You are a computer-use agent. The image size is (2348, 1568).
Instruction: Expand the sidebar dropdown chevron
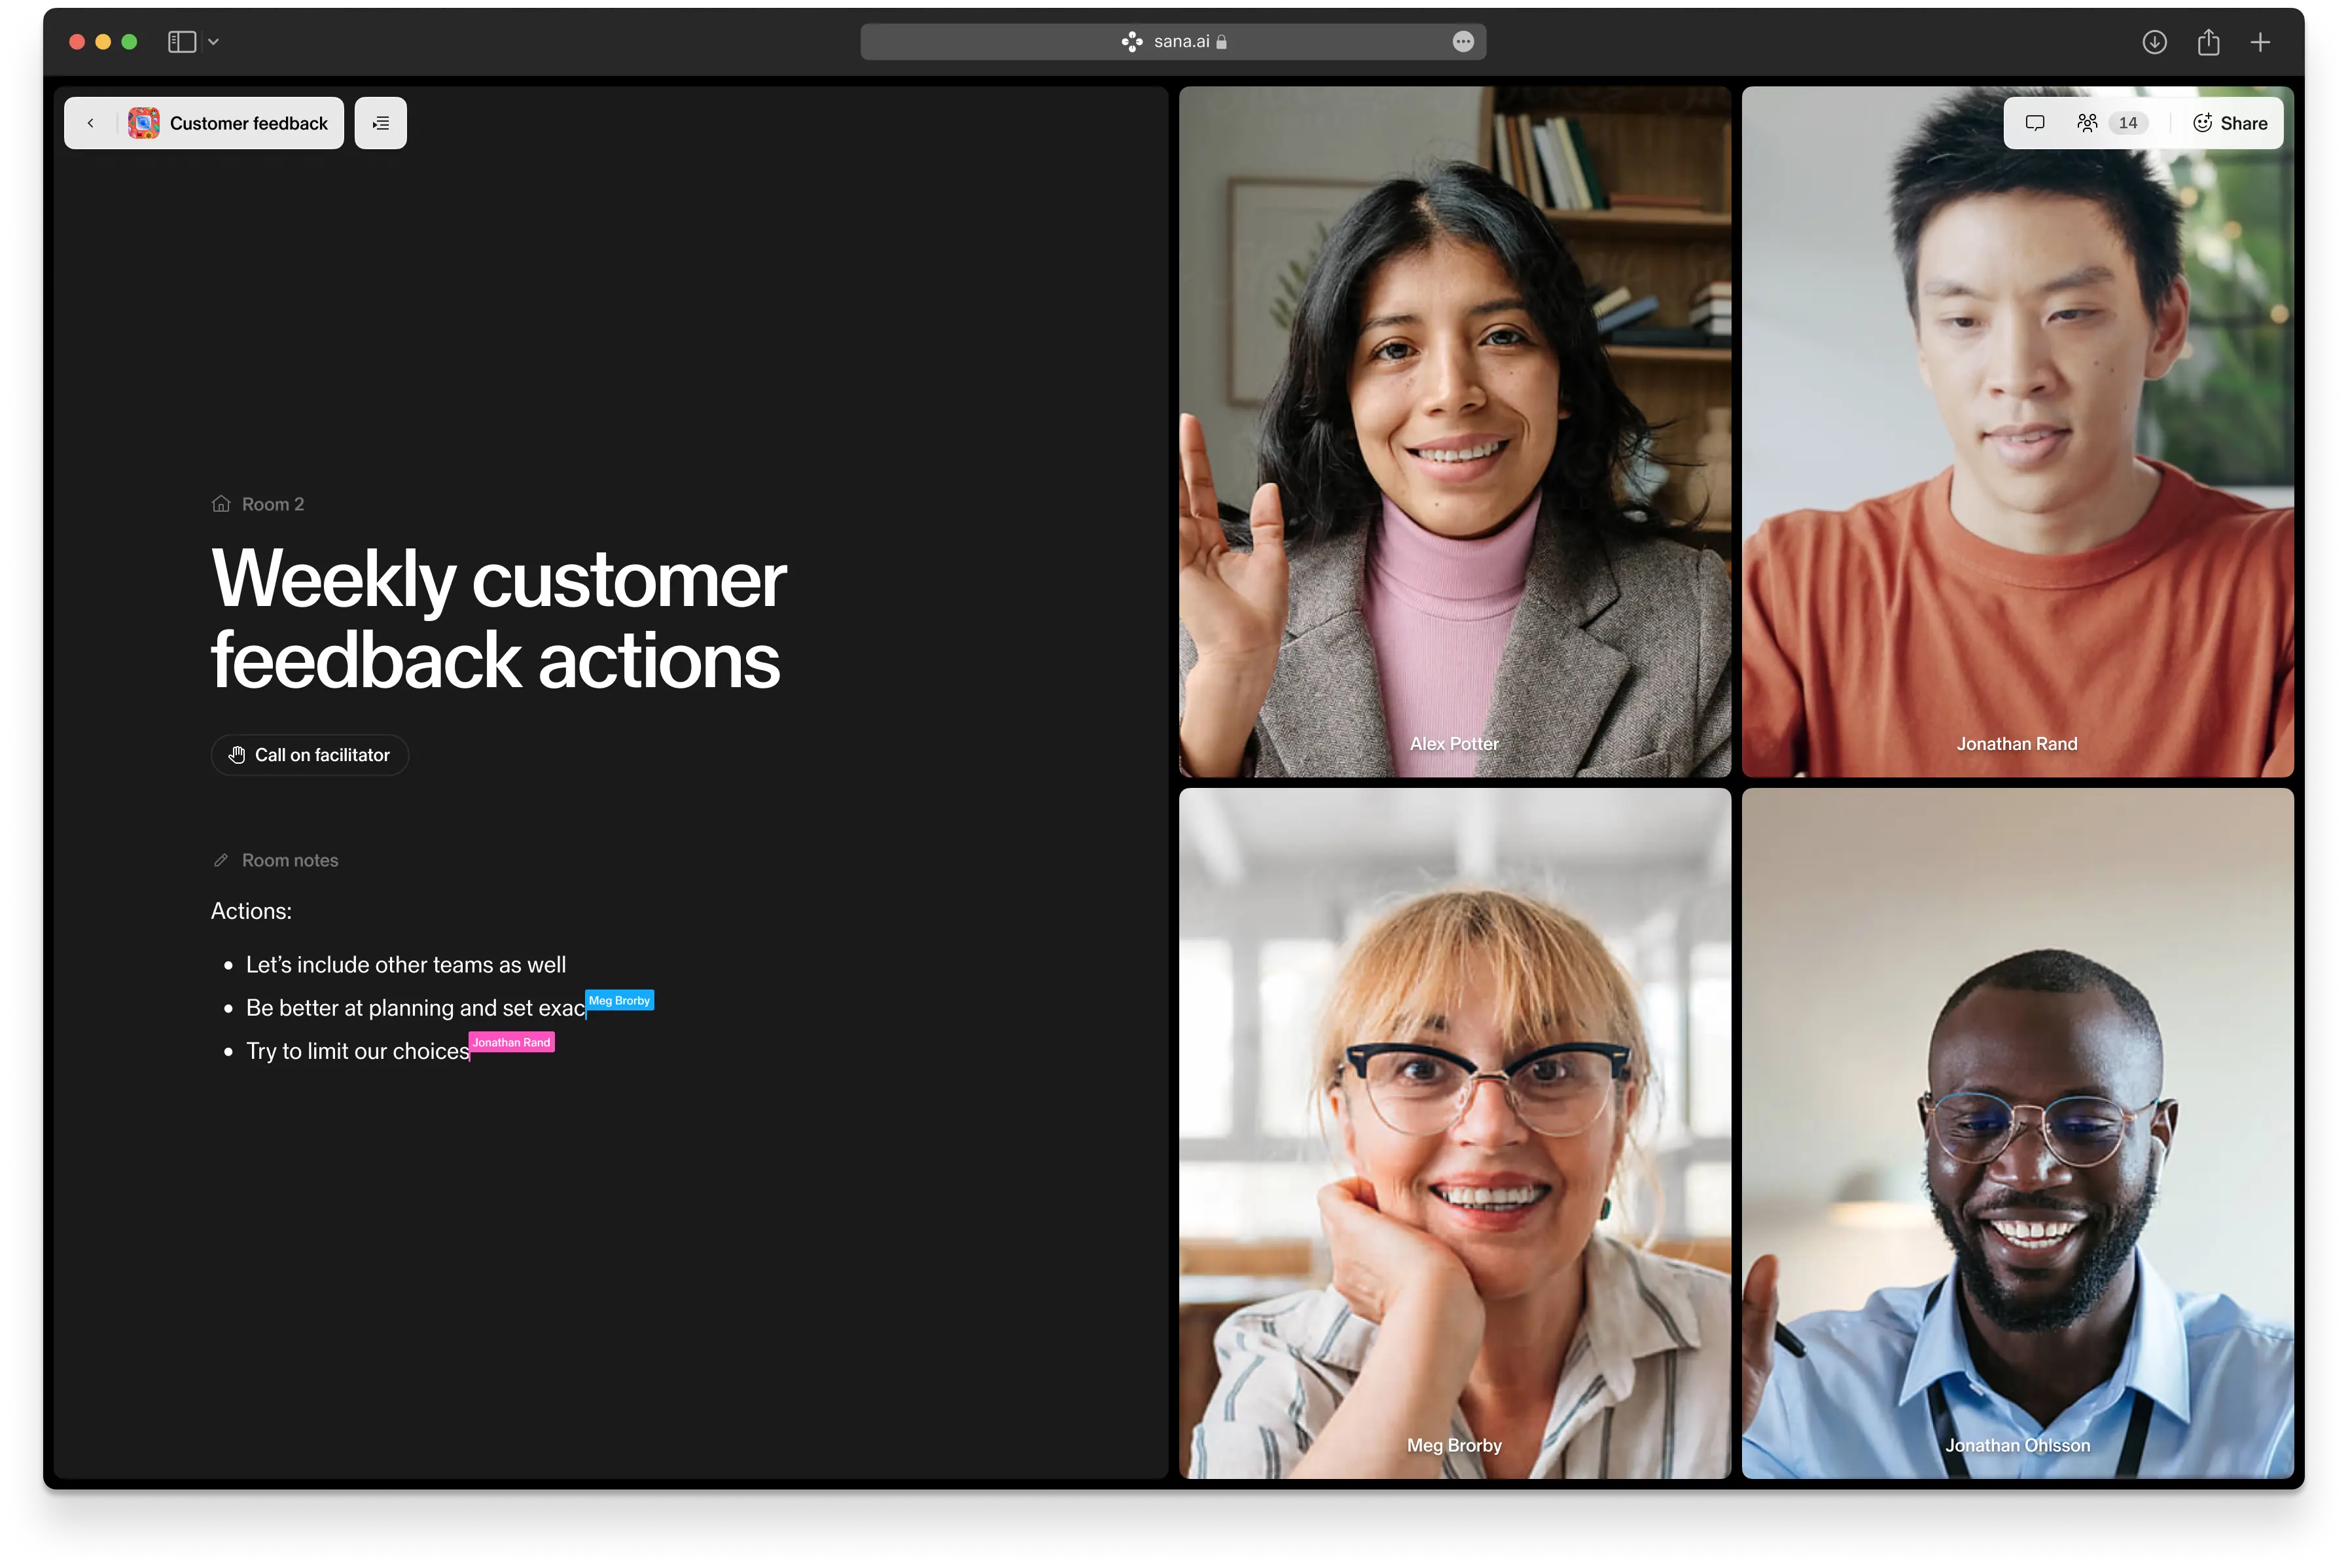coord(214,42)
